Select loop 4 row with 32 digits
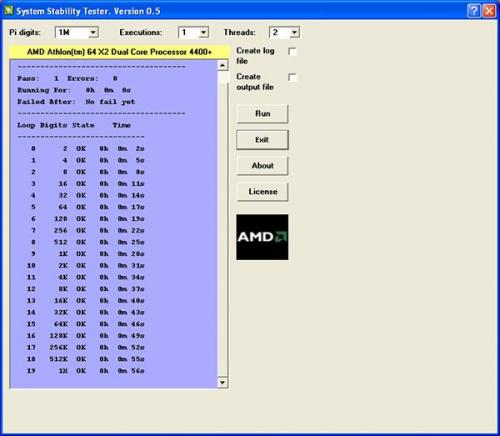 pos(88,195)
